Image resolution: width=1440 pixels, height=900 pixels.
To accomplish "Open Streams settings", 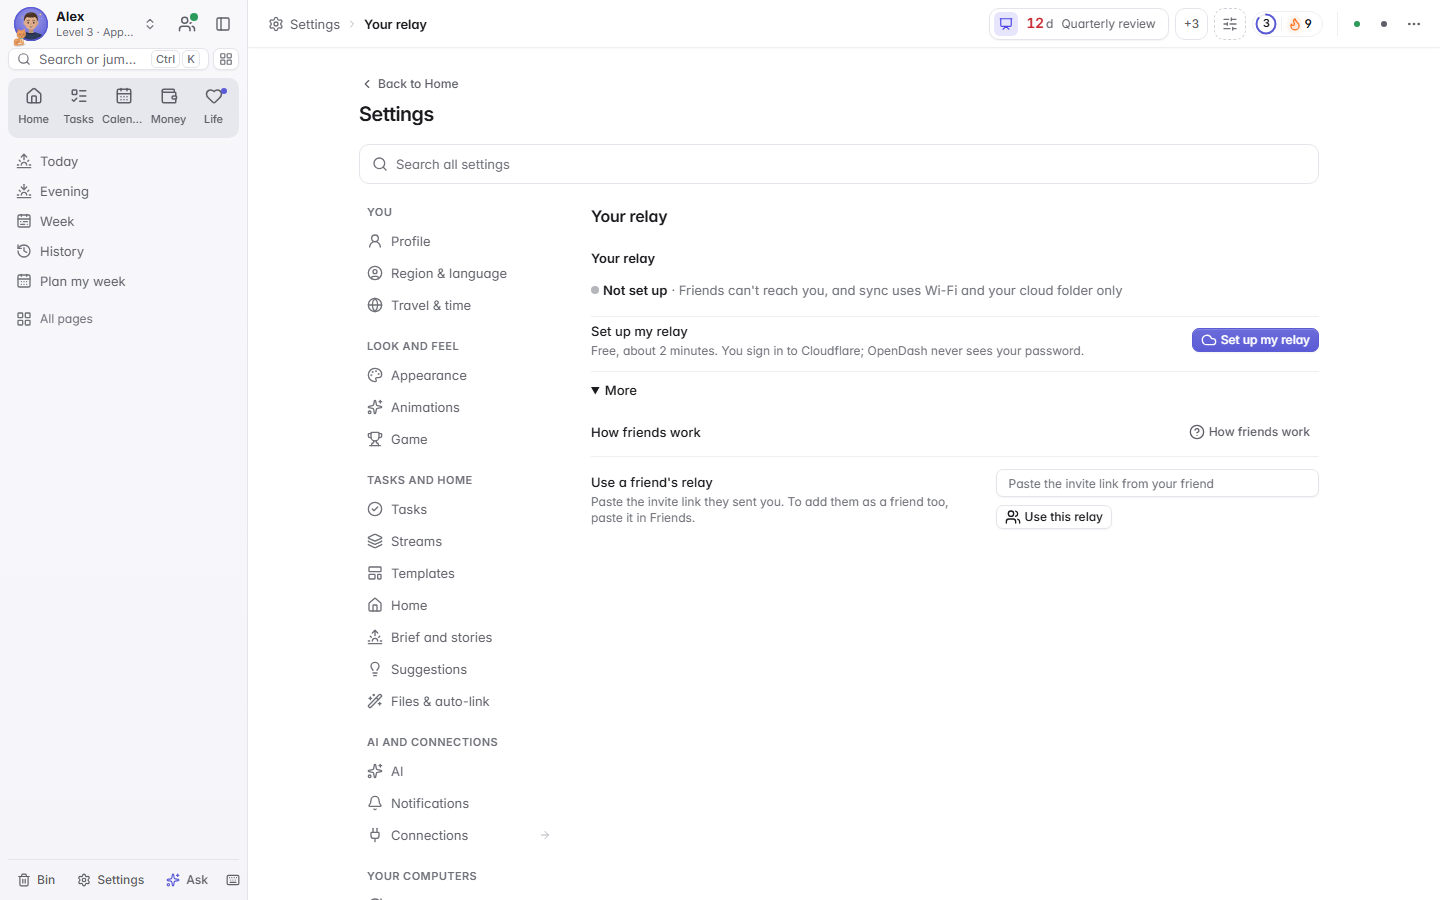I will (459, 541).
